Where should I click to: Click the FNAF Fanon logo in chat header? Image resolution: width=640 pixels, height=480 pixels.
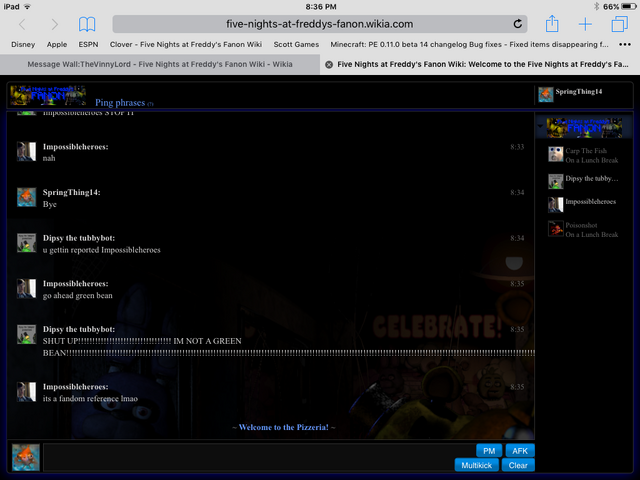point(48,95)
